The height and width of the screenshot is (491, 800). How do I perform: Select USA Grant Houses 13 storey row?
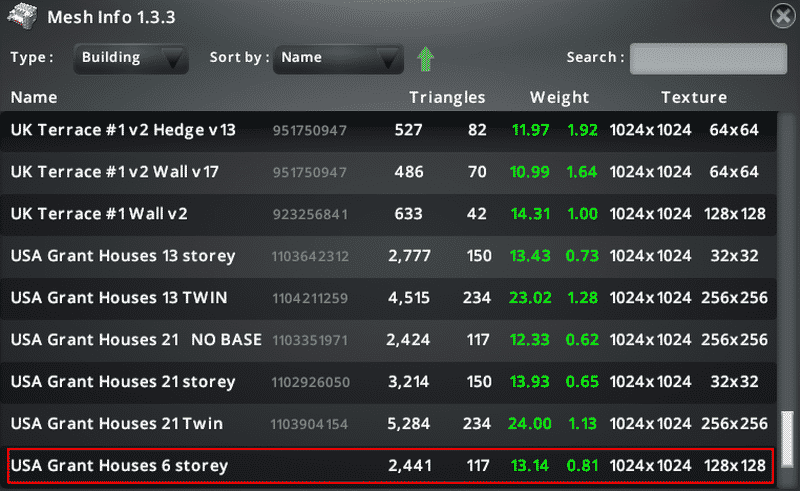pyautogui.click(x=390, y=256)
